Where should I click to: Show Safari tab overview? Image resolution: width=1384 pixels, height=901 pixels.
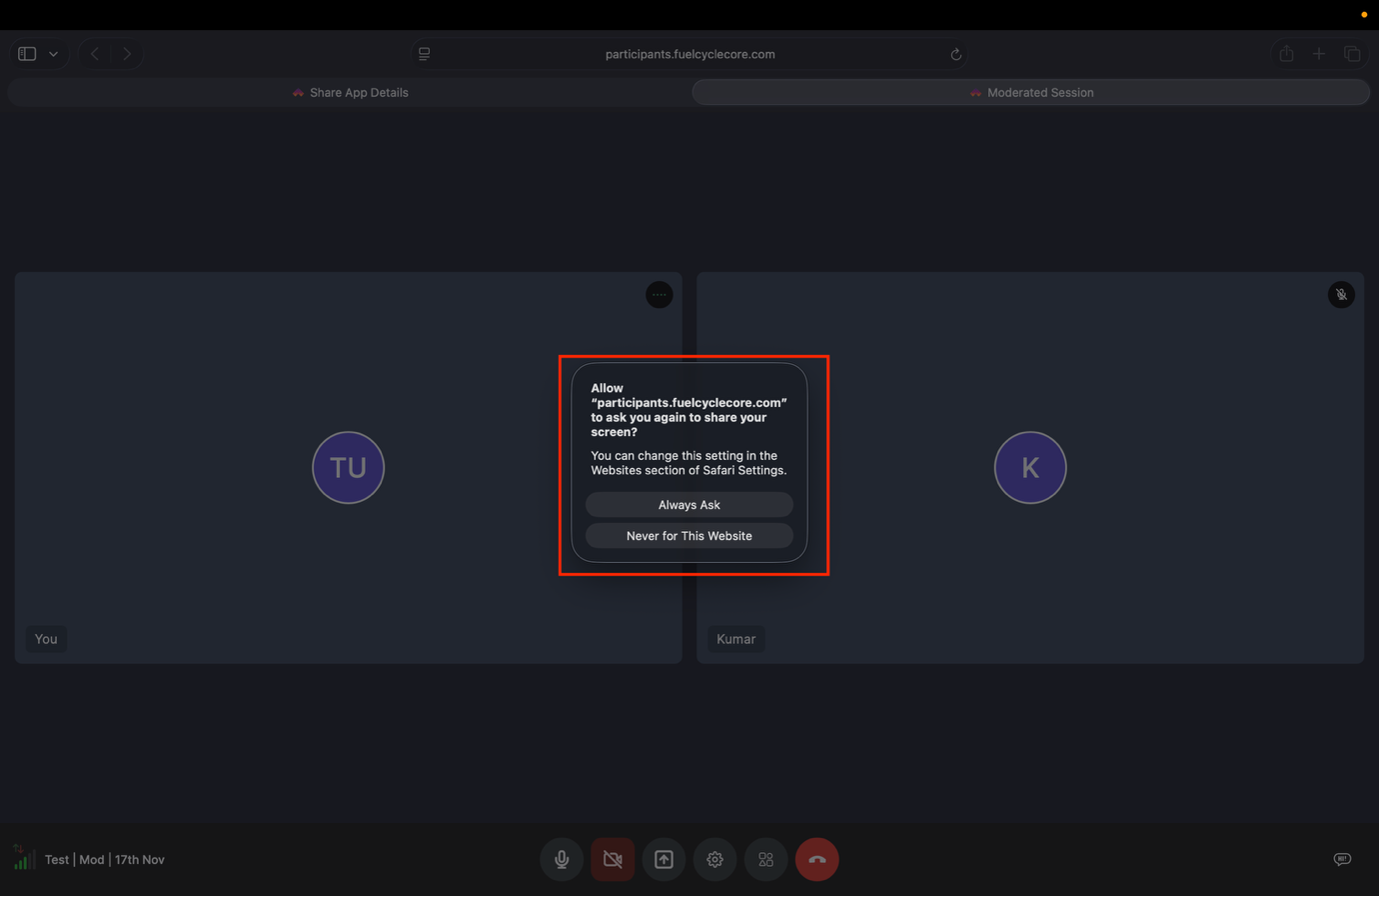coord(1352,54)
